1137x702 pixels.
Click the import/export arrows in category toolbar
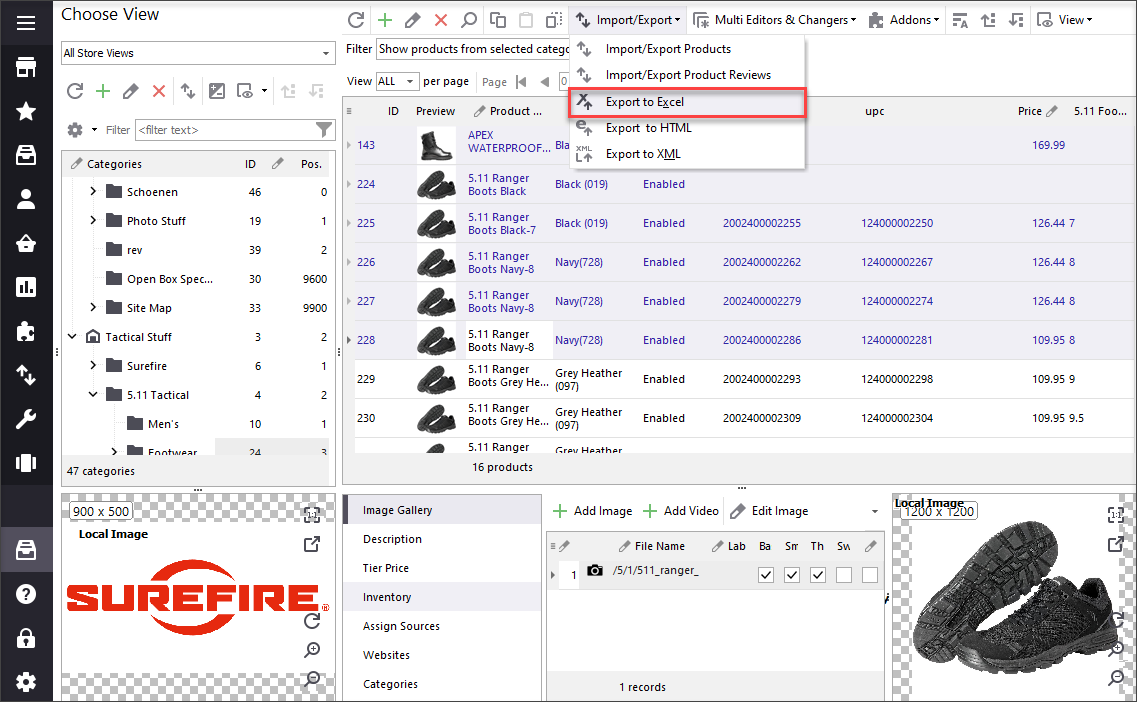point(188,91)
